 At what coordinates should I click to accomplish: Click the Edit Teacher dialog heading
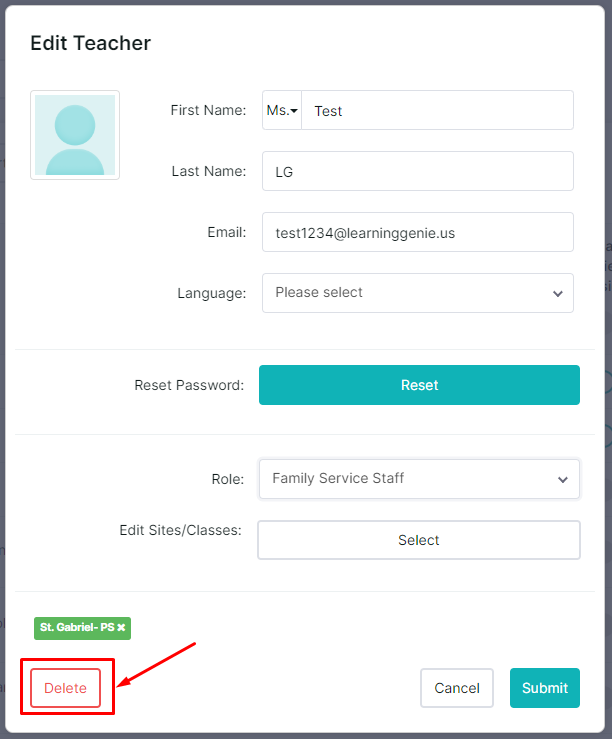pos(91,43)
